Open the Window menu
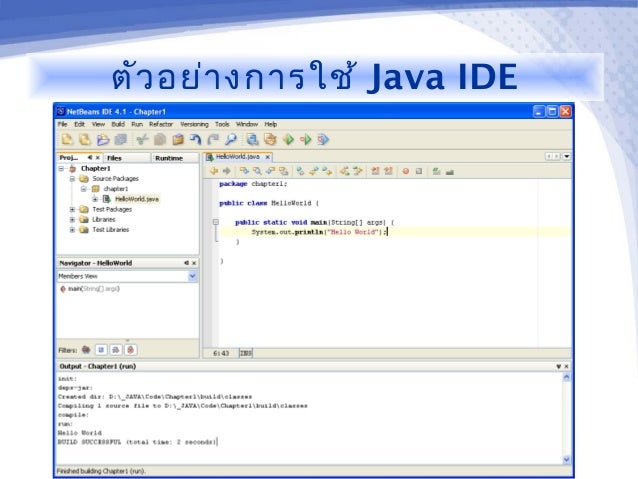Viewport: 638px width, 479px height. point(247,124)
